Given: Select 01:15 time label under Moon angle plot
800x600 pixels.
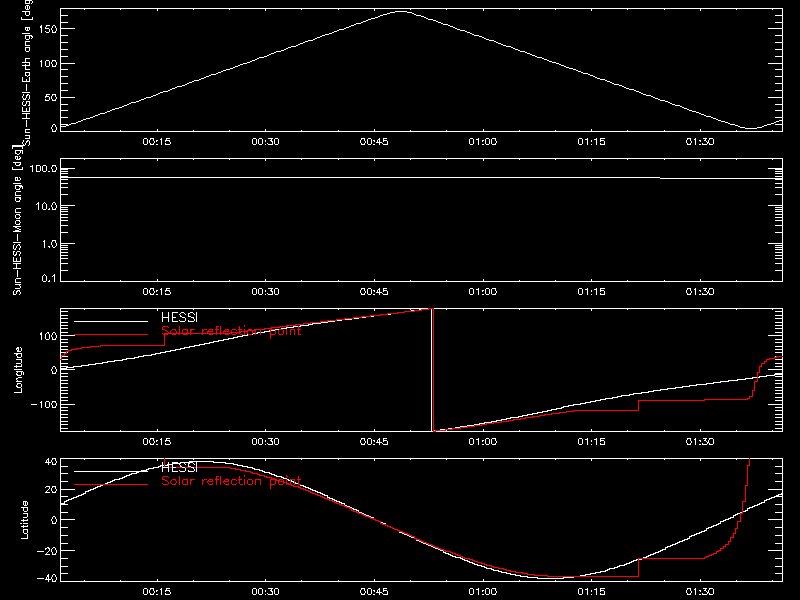Looking at the screenshot, I should (591, 292).
